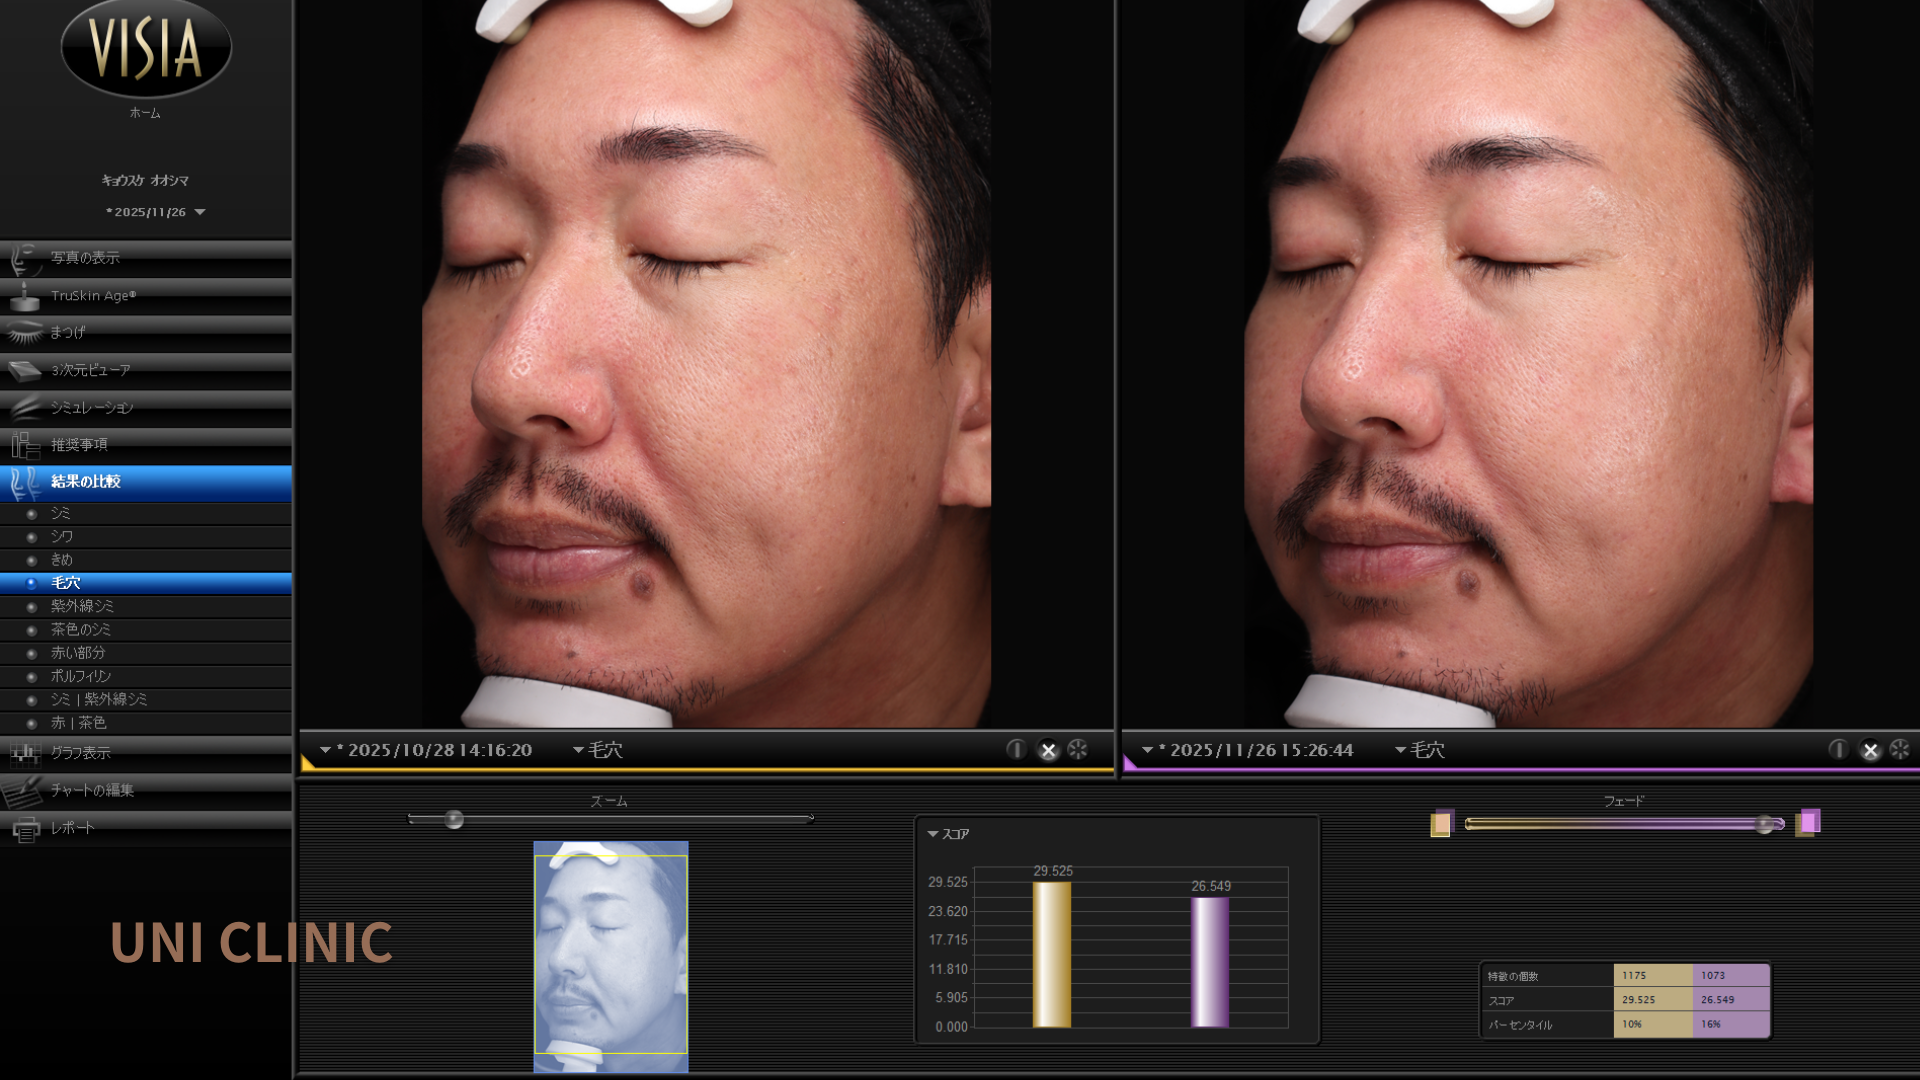Close the left comparison image panel

pyautogui.click(x=1048, y=750)
